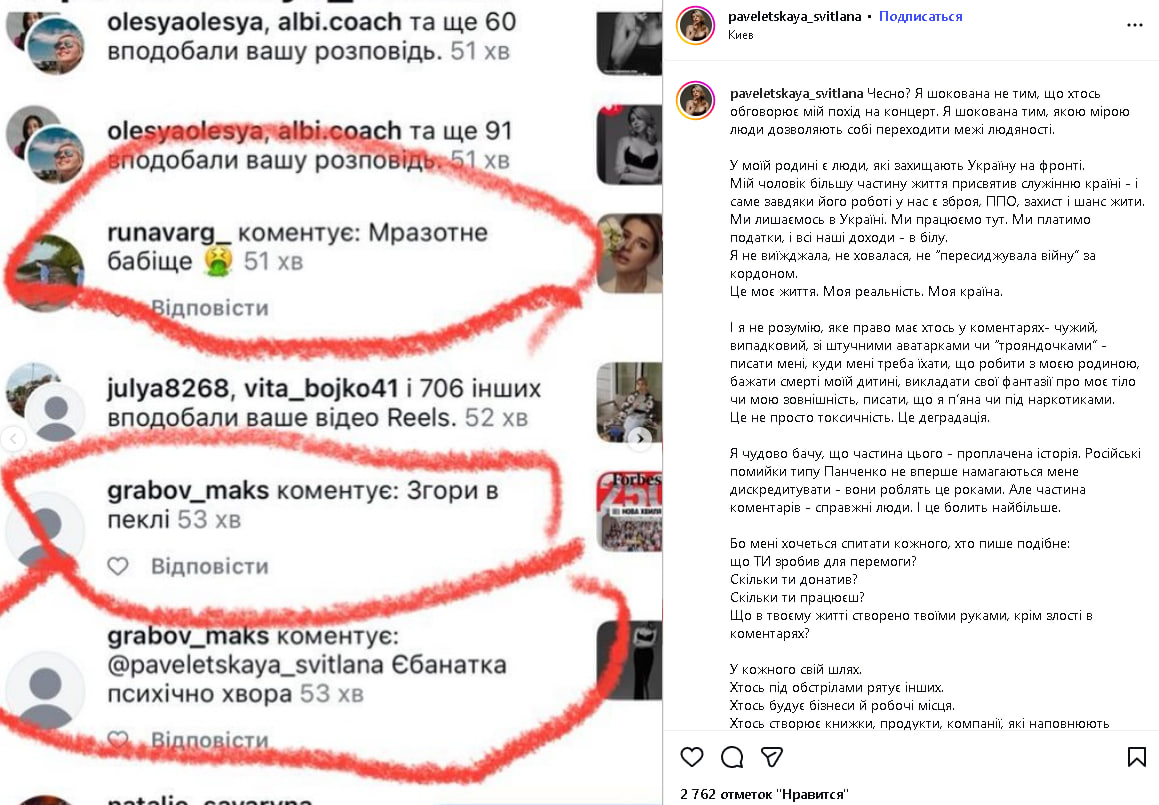1159x805 pixels.
Task: Open the three-dot more options menu
Action: click(x=1135, y=25)
